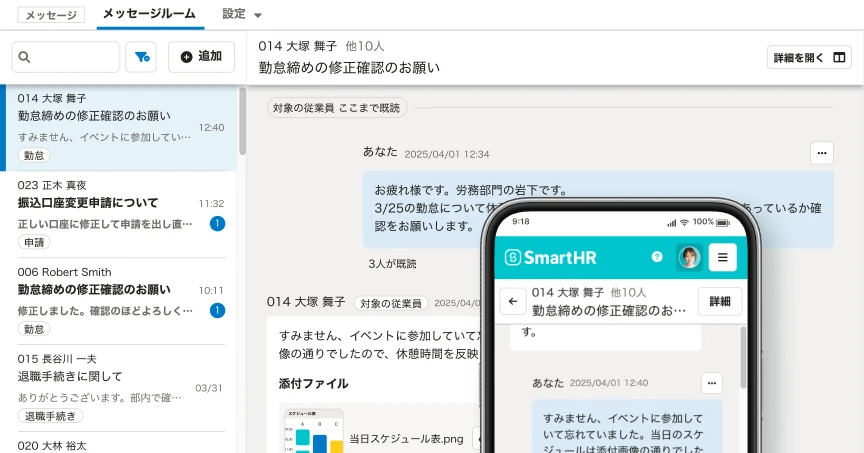Select the メッセージルーム tab

point(149,14)
